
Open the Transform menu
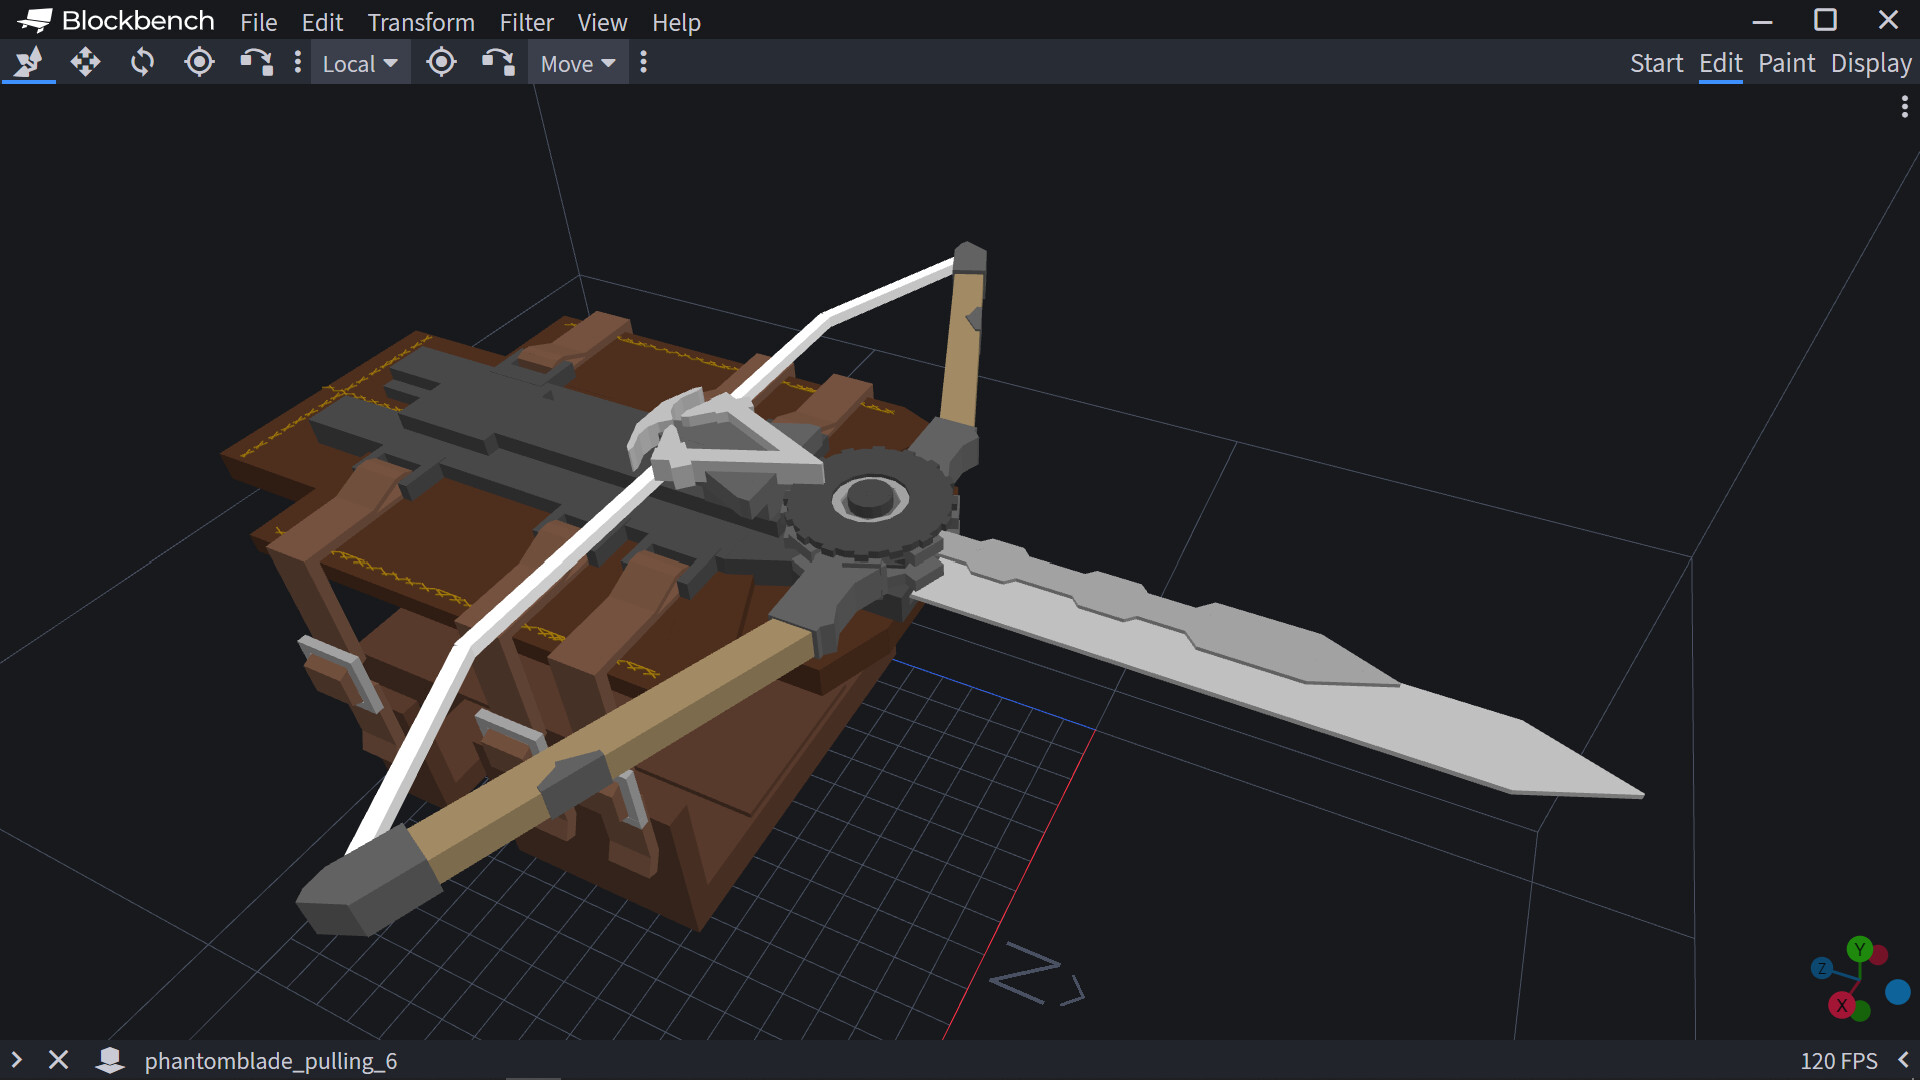pos(421,22)
